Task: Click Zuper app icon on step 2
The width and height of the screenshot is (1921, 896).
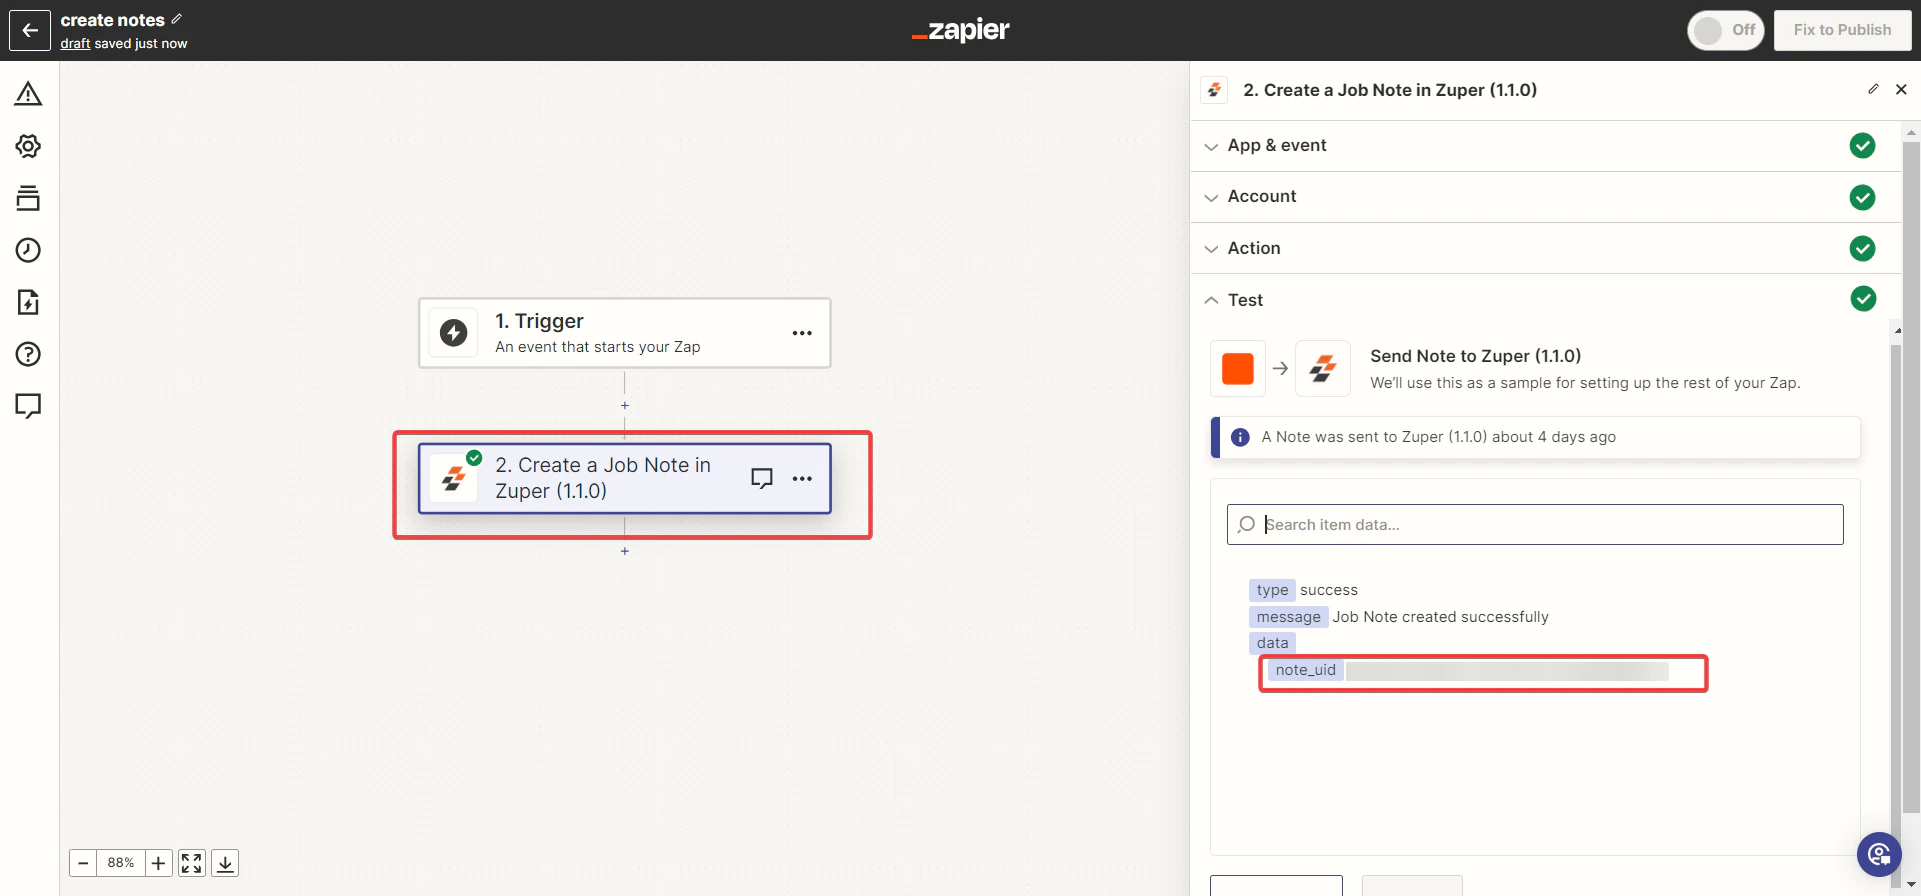Action: pos(453,479)
